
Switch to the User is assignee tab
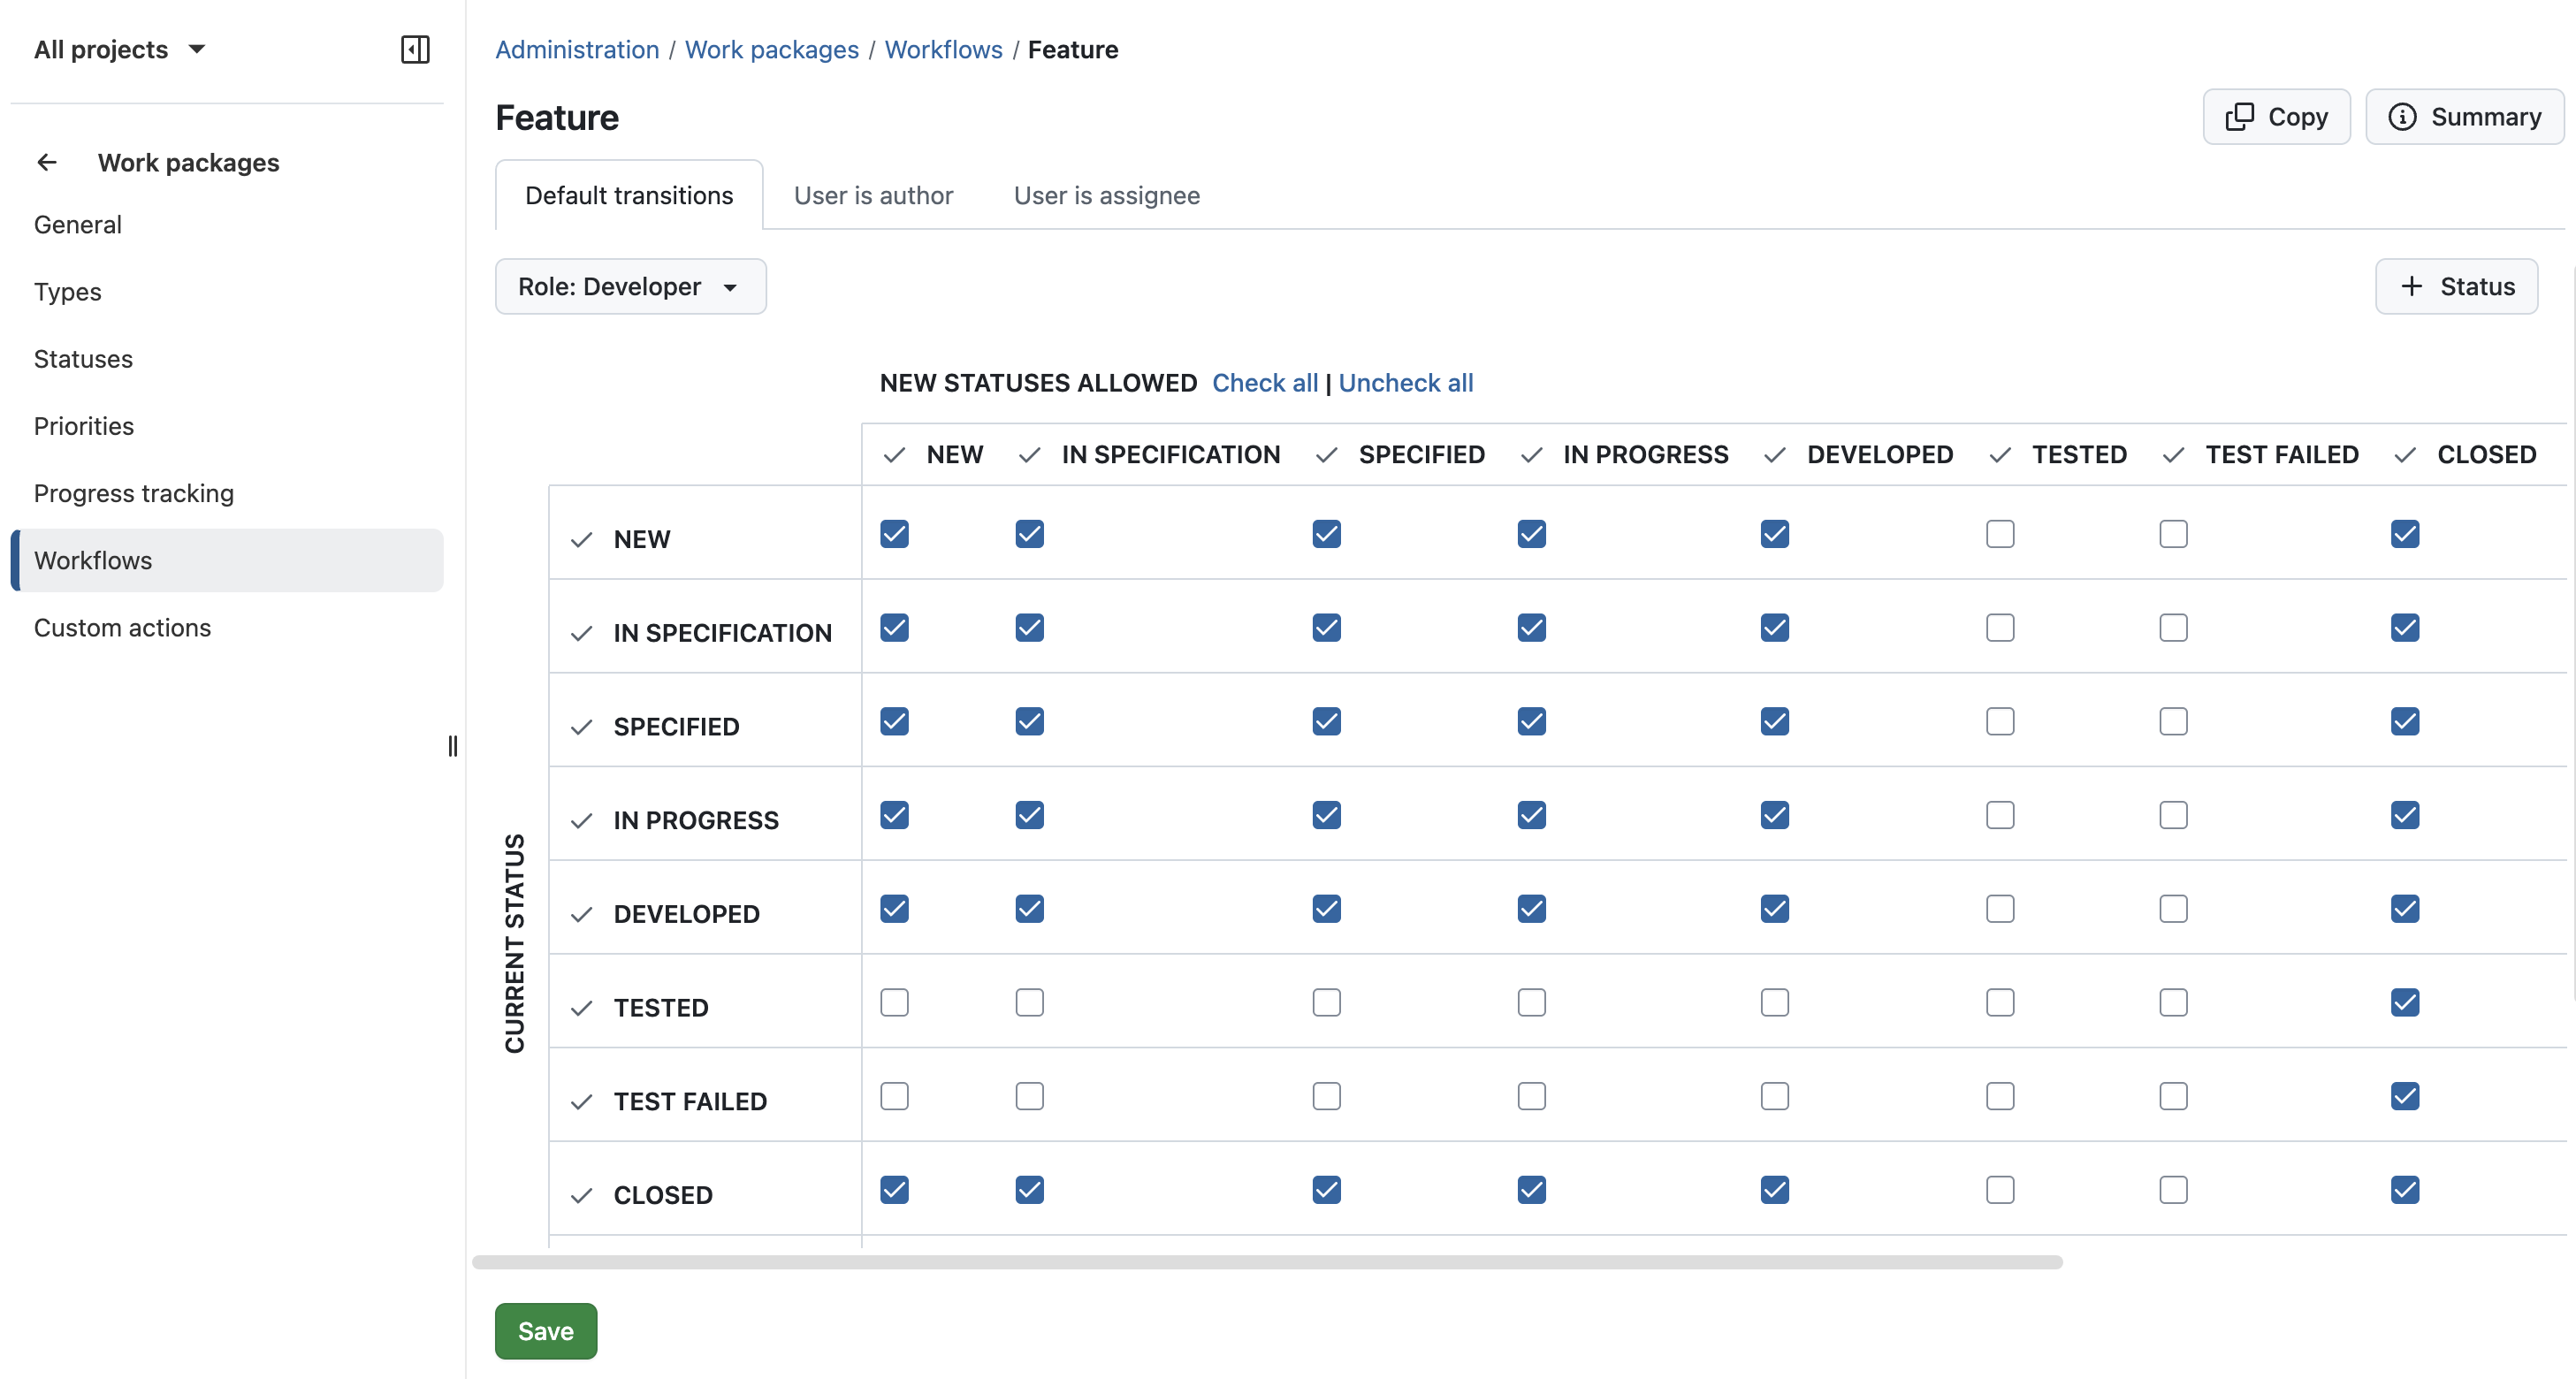[x=1107, y=195]
